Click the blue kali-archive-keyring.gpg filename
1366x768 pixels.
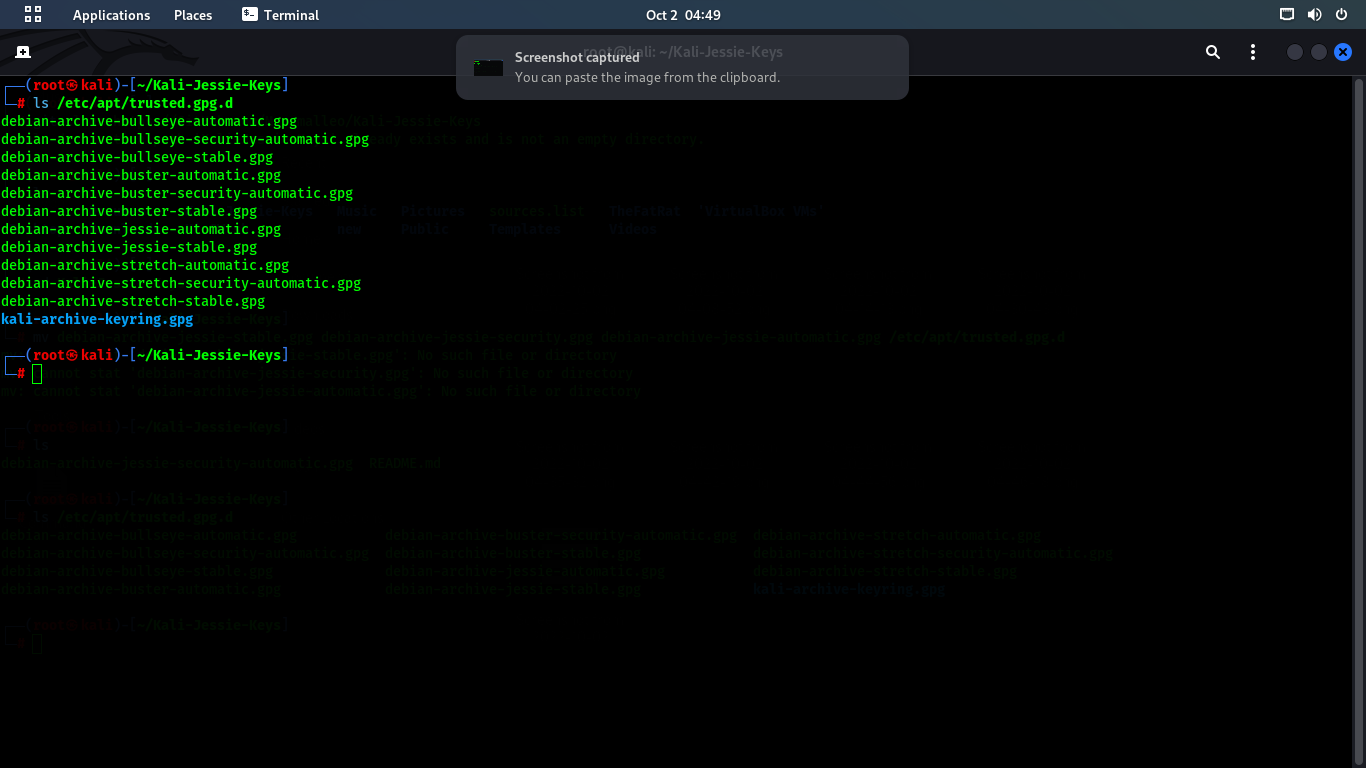[x=96, y=319]
